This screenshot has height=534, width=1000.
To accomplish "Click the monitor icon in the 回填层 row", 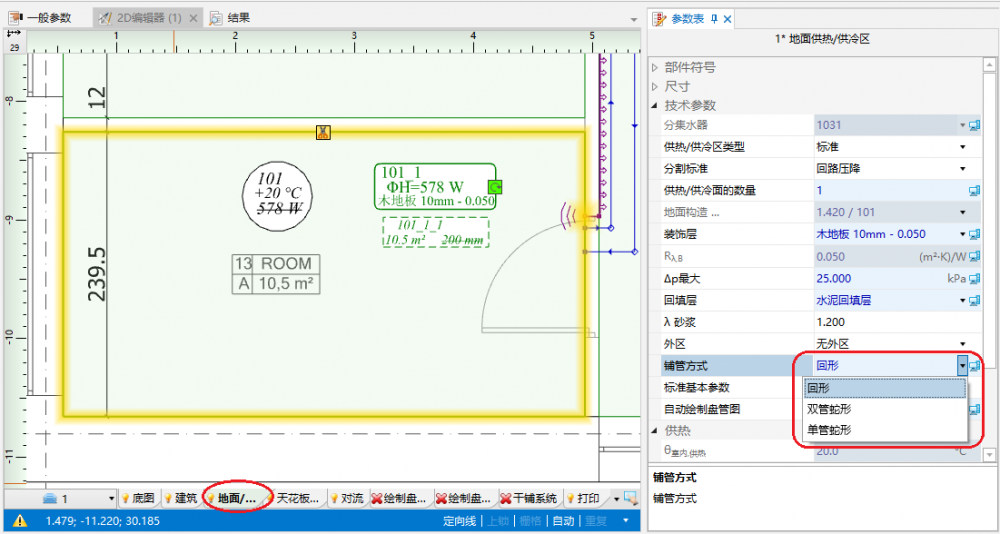I will 975,300.
